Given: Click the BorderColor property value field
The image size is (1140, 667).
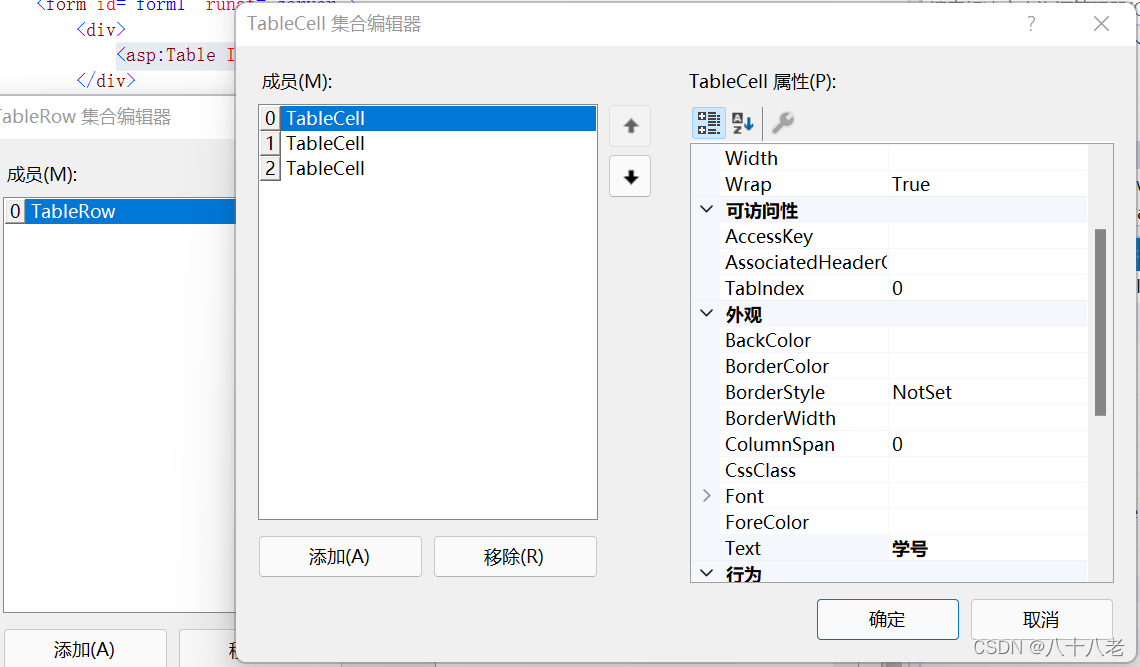Looking at the screenshot, I should pyautogui.click(x=988, y=366).
